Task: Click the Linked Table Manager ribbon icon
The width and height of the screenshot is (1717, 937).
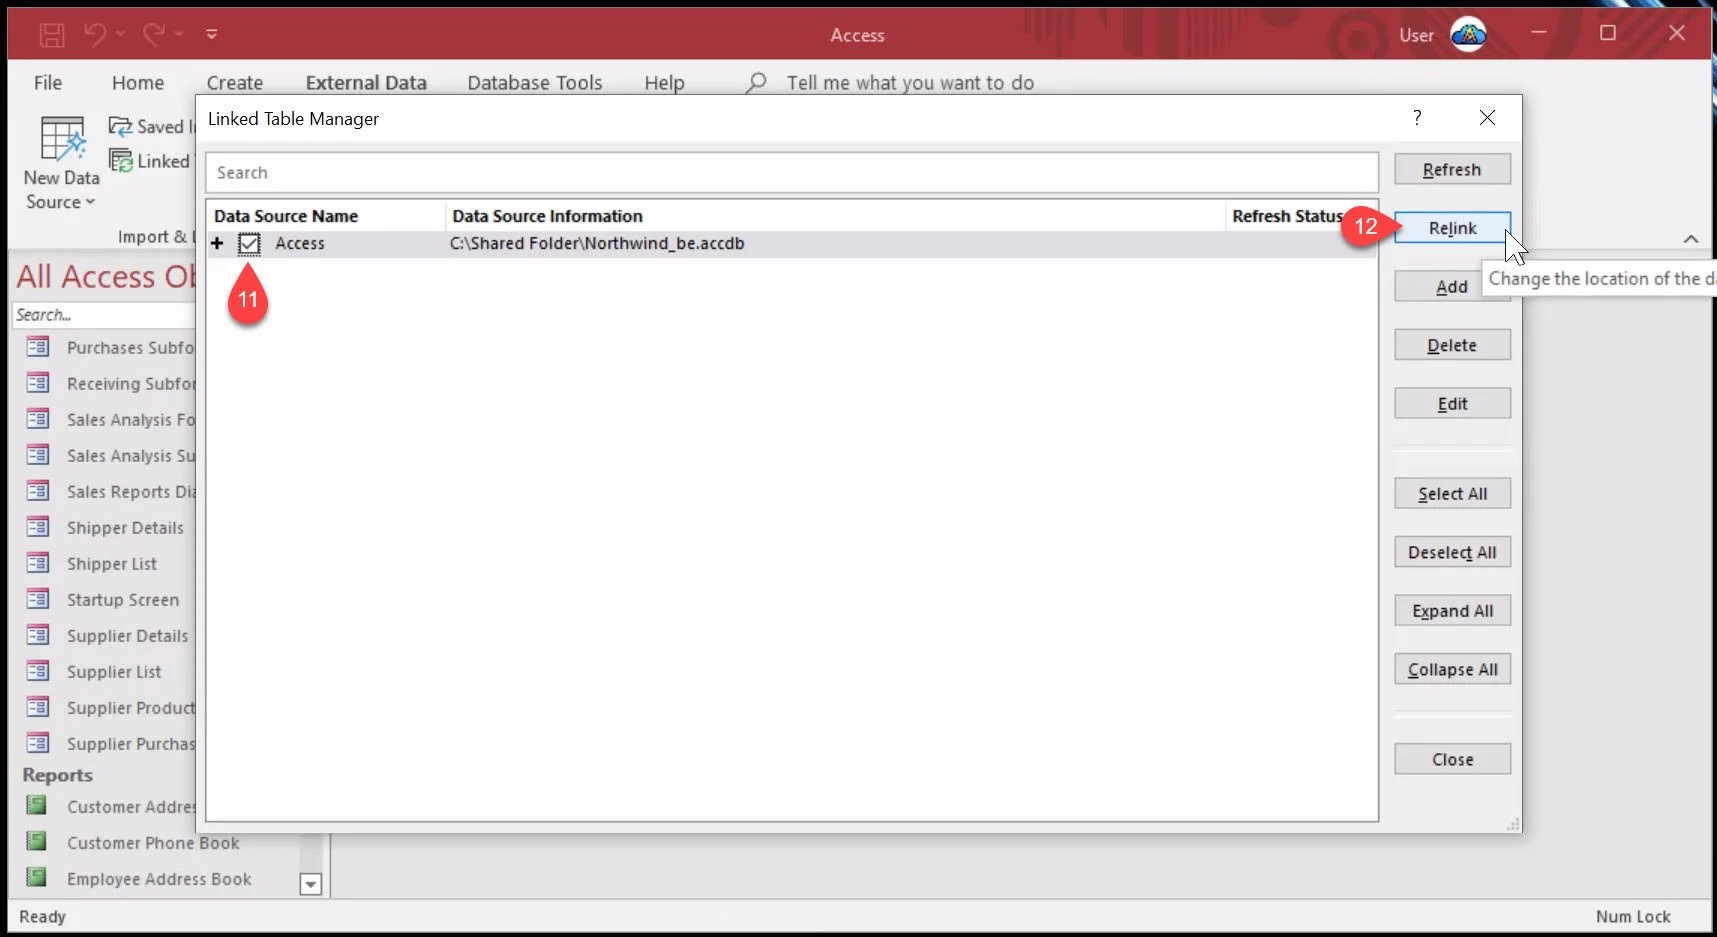Action: click(x=121, y=160)
